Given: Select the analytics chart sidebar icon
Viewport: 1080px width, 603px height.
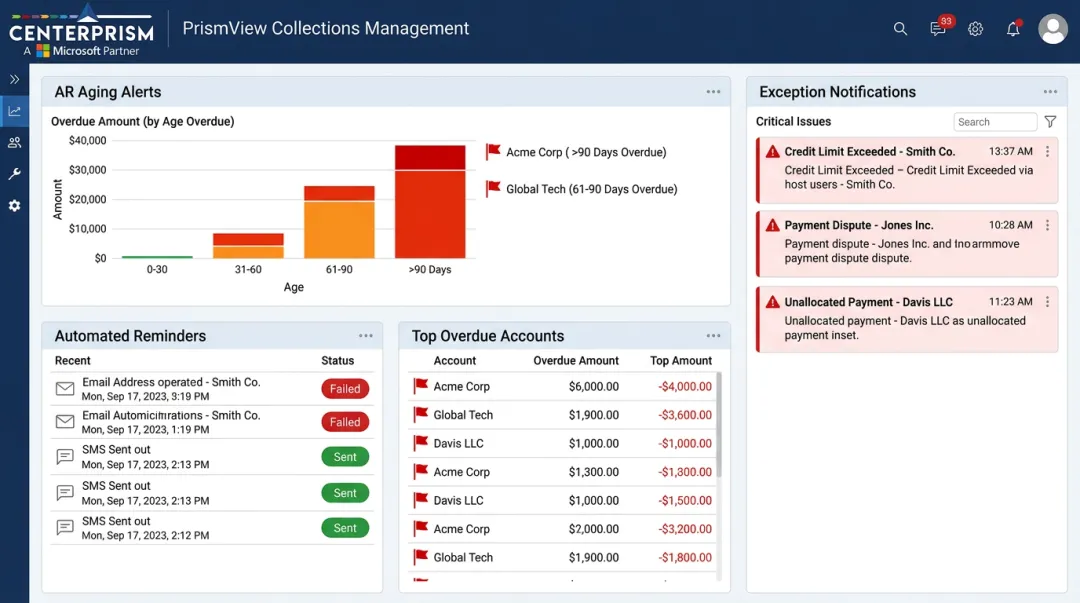Looking at the screenshot, I should [x=14, y=111].
